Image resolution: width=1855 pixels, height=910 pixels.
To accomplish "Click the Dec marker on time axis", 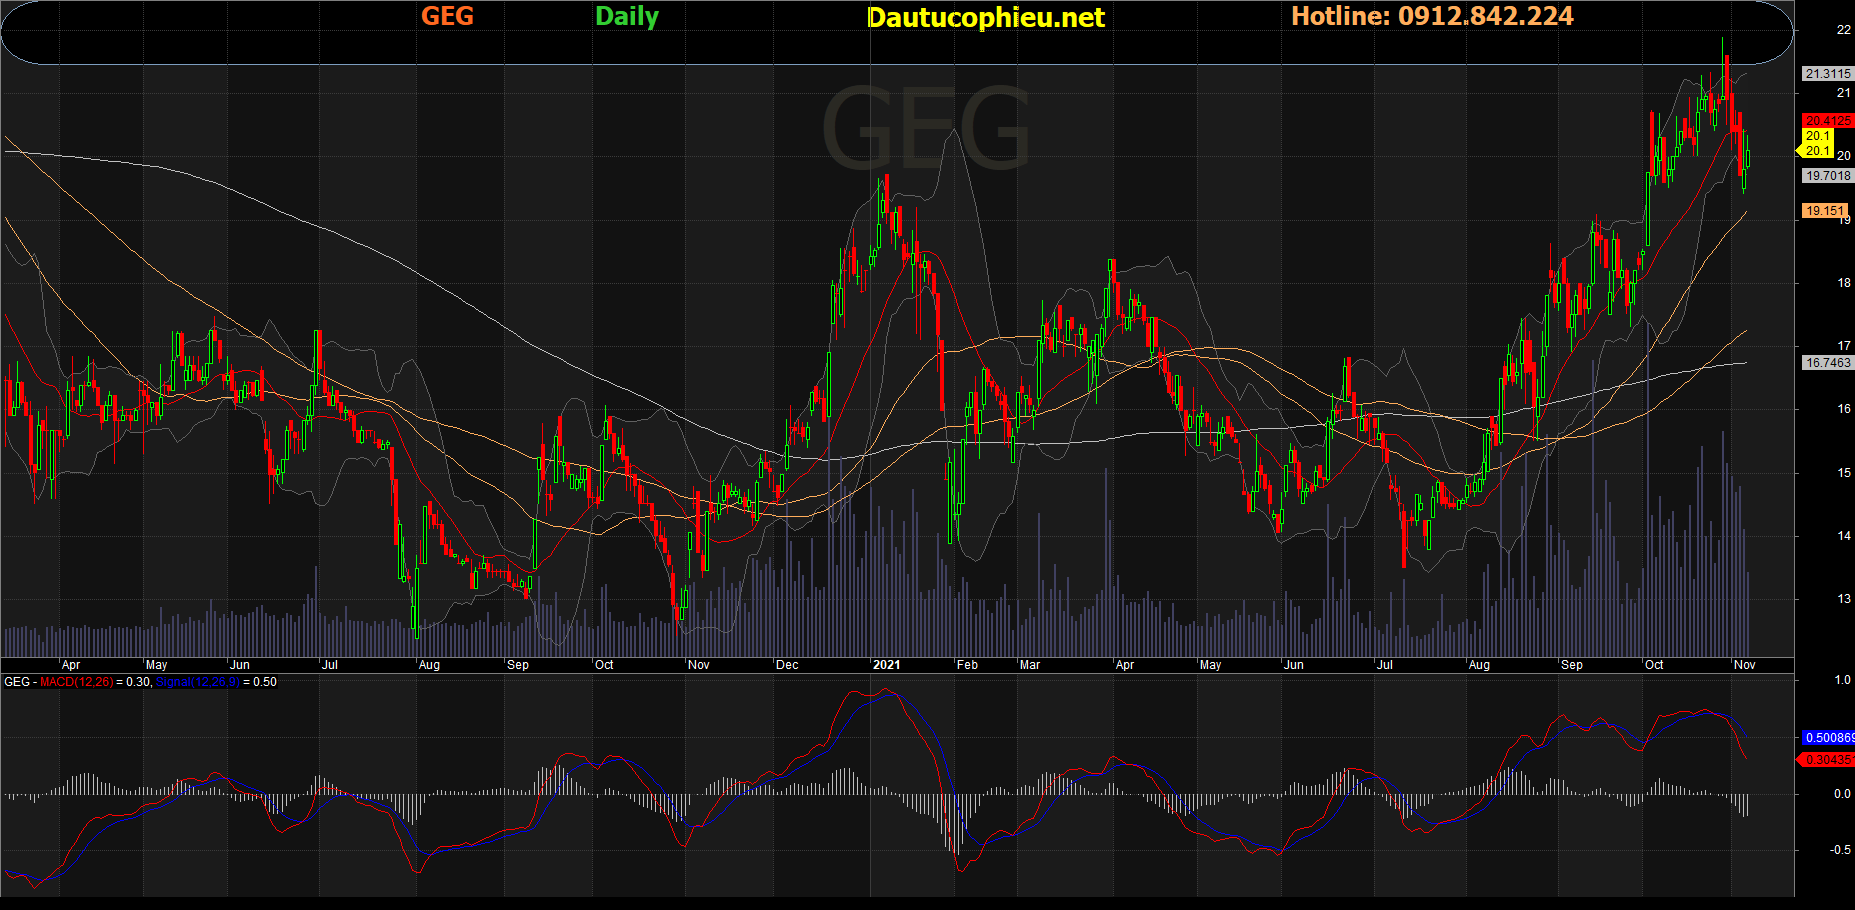I will [x=787, y=665].
